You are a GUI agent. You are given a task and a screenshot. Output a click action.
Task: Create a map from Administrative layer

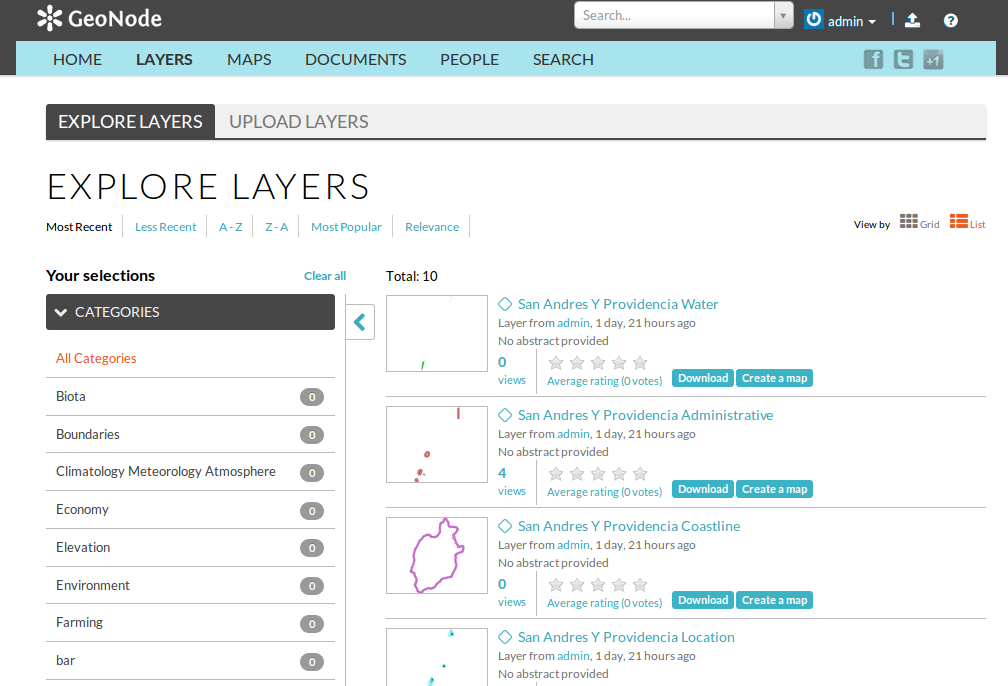(x=775, y=489)
